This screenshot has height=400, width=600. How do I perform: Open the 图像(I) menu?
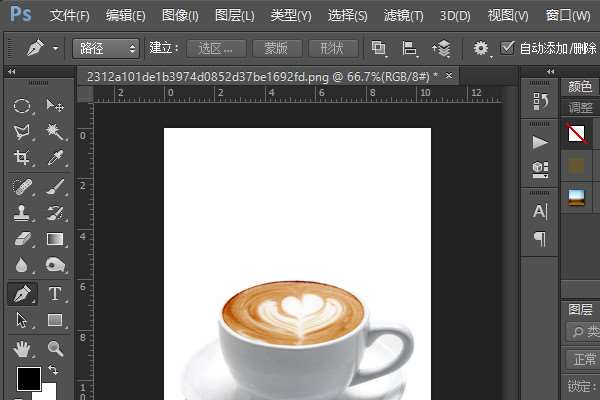click(180, 16)
